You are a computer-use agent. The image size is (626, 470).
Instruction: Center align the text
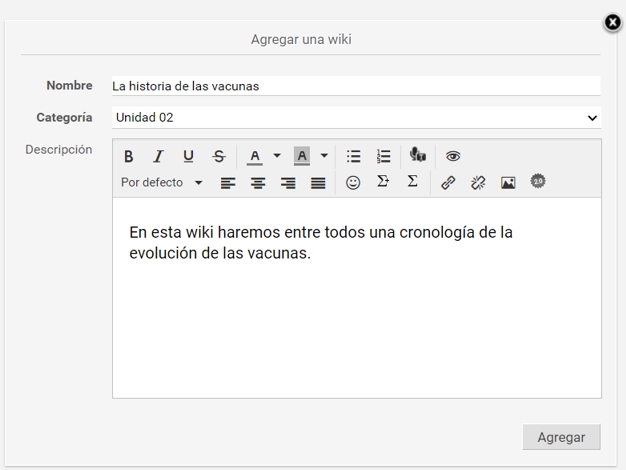coord(258,183)
